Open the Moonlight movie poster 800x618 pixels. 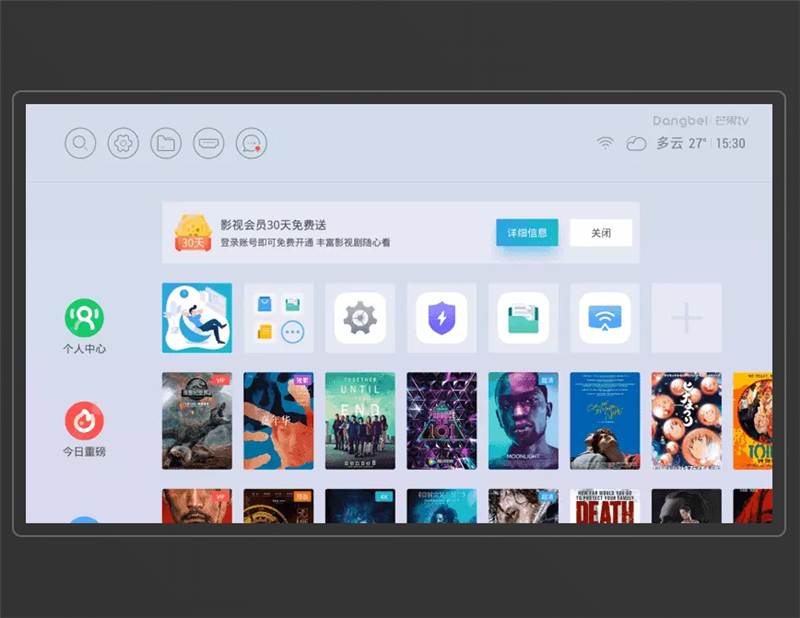[x=523, y=421]
